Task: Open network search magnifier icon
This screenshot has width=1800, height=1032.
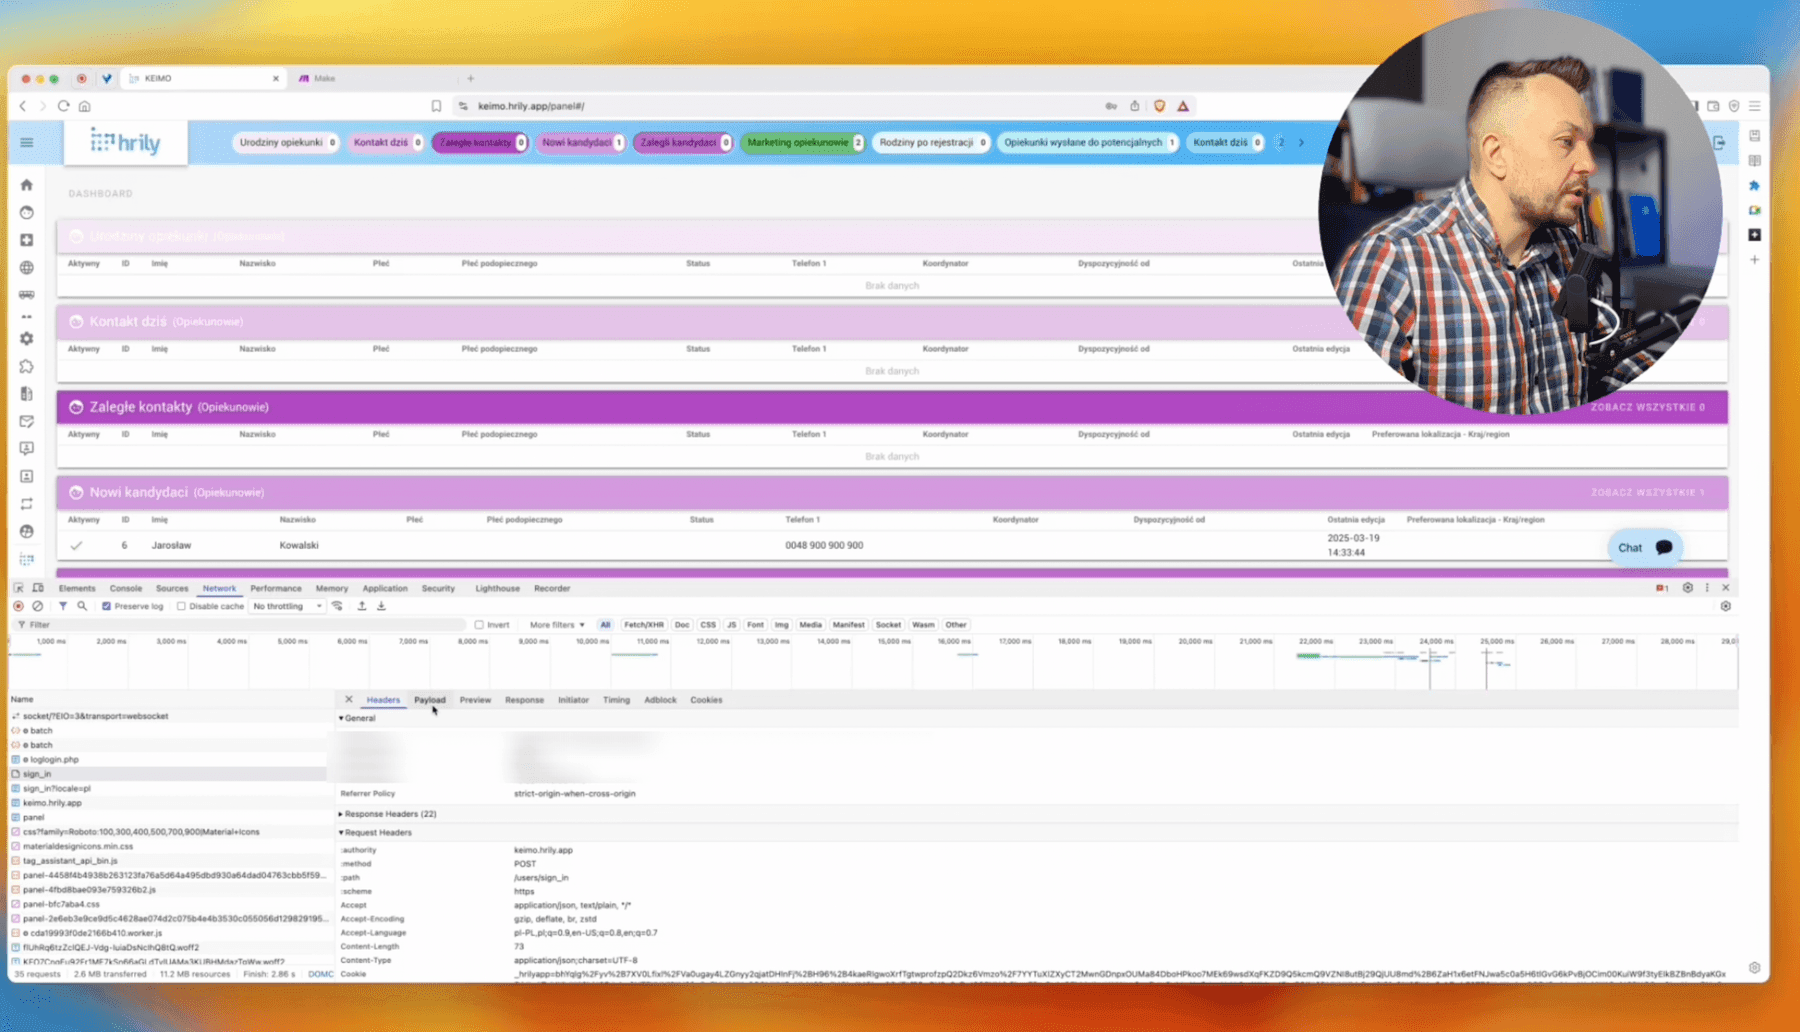Action: [x=82, y=606]
